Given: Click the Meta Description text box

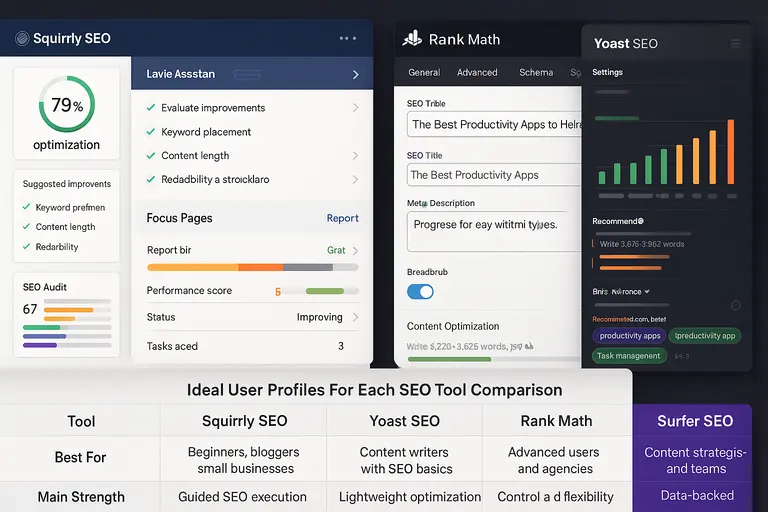Looking at the screenshot, I should pyautogui.click(x=494, y=231).
